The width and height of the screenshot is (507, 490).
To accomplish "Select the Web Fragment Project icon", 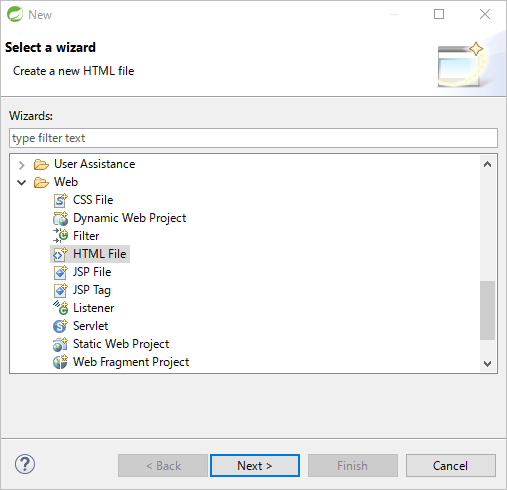I will click(60, 362).
